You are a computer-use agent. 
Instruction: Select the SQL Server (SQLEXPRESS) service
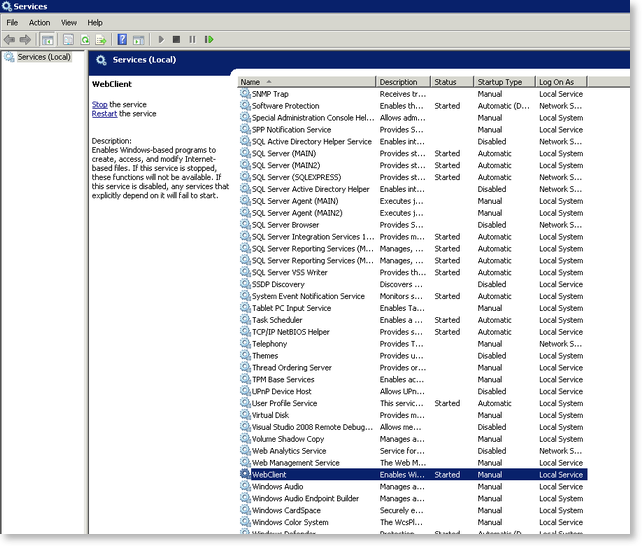tap(414, 177)
